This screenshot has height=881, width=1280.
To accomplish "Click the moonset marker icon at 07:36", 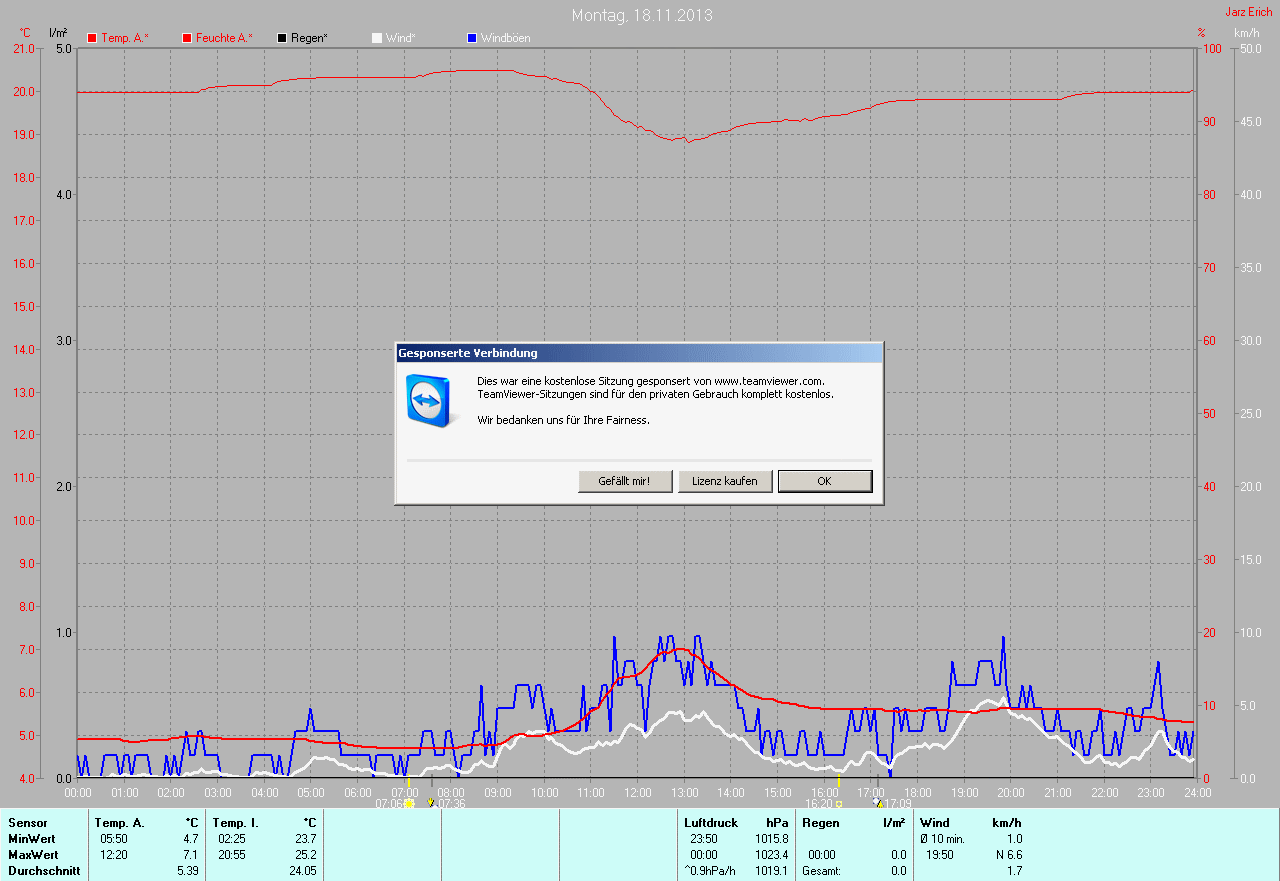I will [431, 803].
